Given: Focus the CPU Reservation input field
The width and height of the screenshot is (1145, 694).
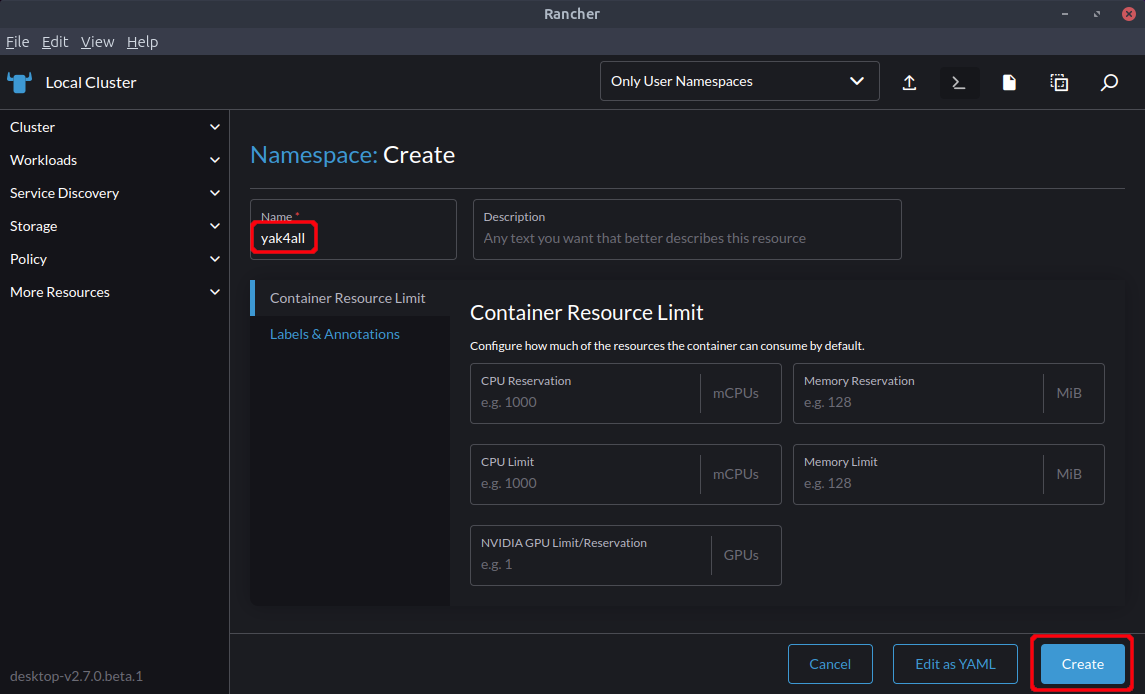Looking at the screenshot, I should 585,402.
